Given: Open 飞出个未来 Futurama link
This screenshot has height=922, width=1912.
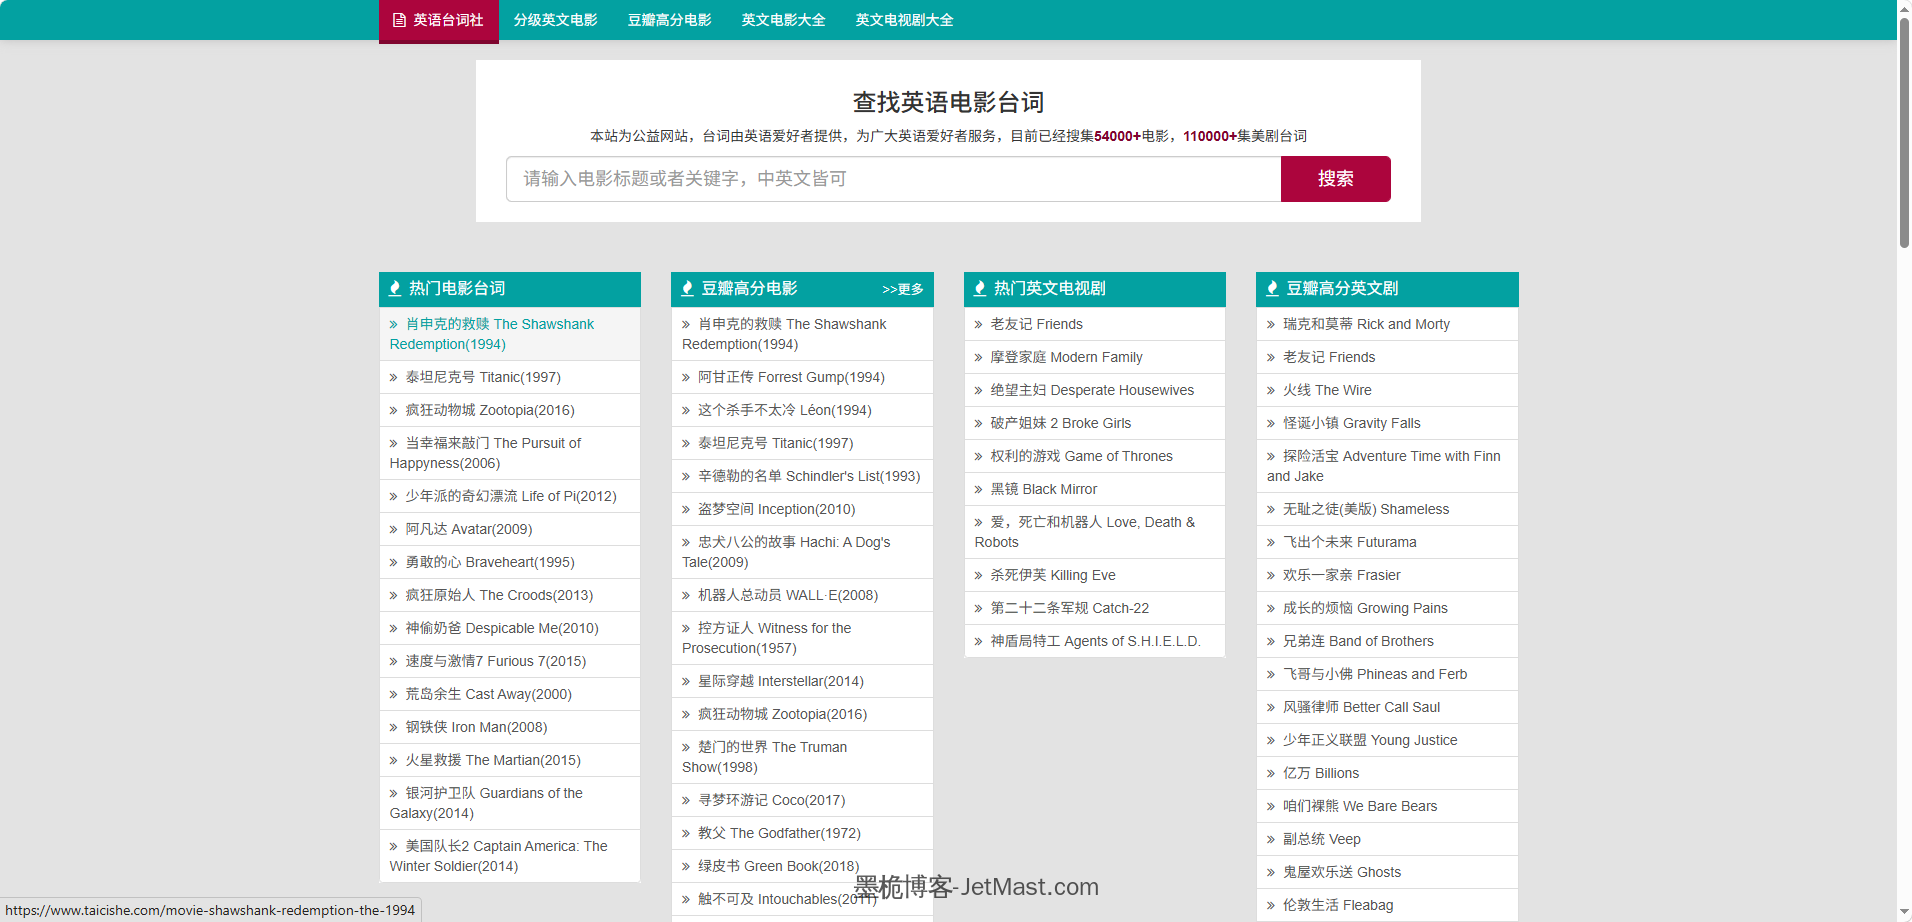Looking at the screenshot, I should (1349, 542).
